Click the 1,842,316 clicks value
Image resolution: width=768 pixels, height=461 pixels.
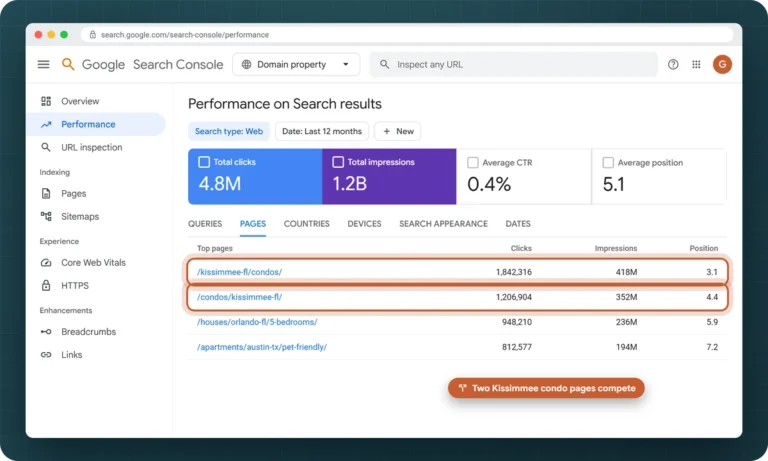tap(514, 272)
